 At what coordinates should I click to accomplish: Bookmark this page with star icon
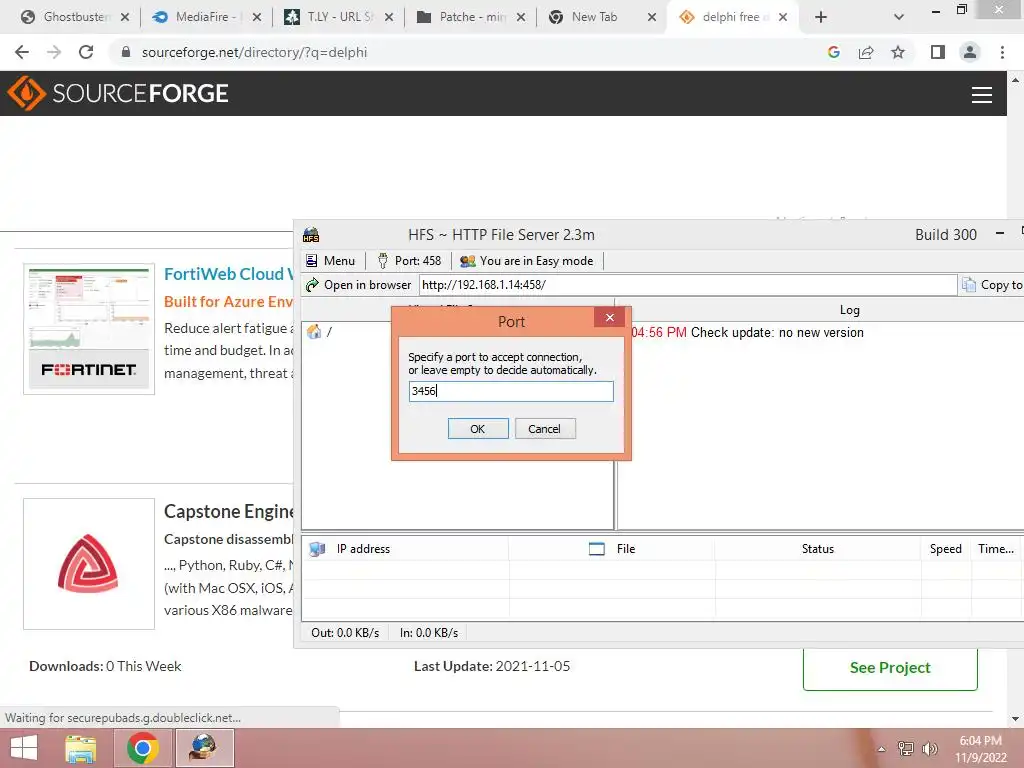(x=898, y=52)
